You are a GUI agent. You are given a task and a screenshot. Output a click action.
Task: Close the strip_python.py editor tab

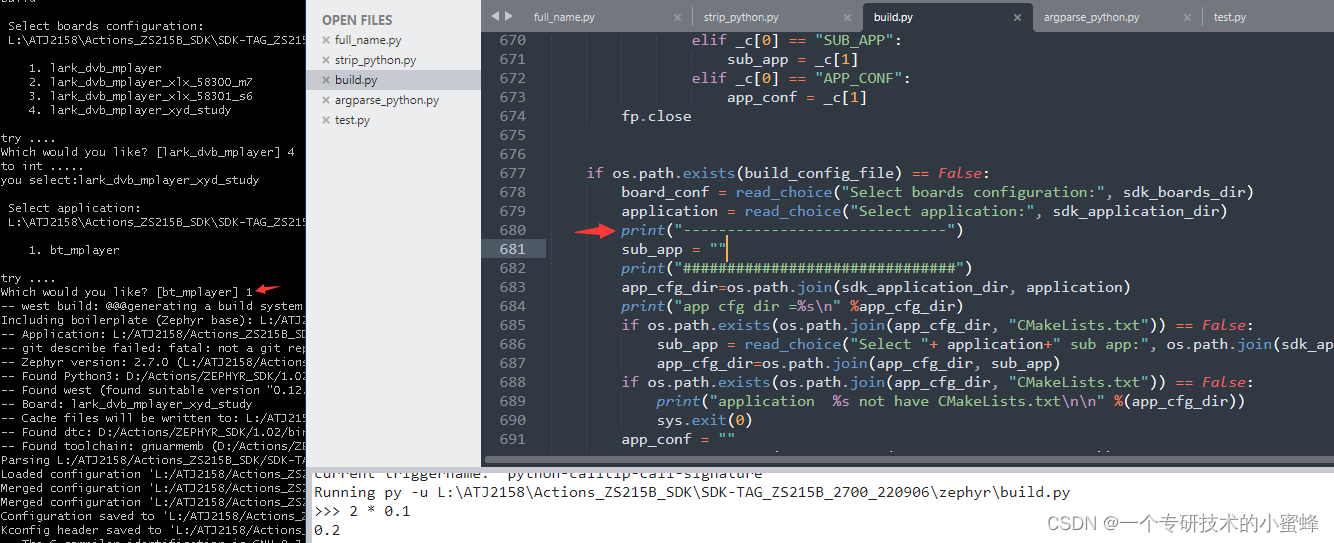click(x=846, y=17)
